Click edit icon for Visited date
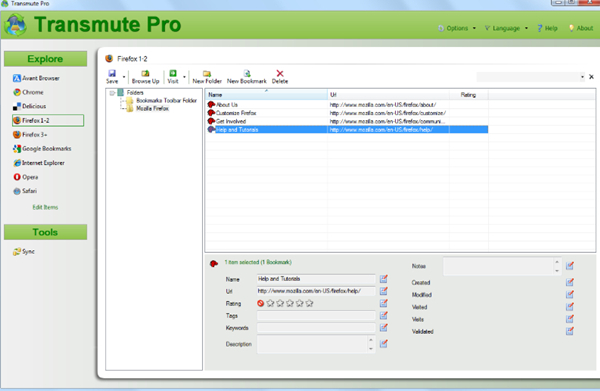Viewport: 600px width, 391px height. [x=570, y=307]
